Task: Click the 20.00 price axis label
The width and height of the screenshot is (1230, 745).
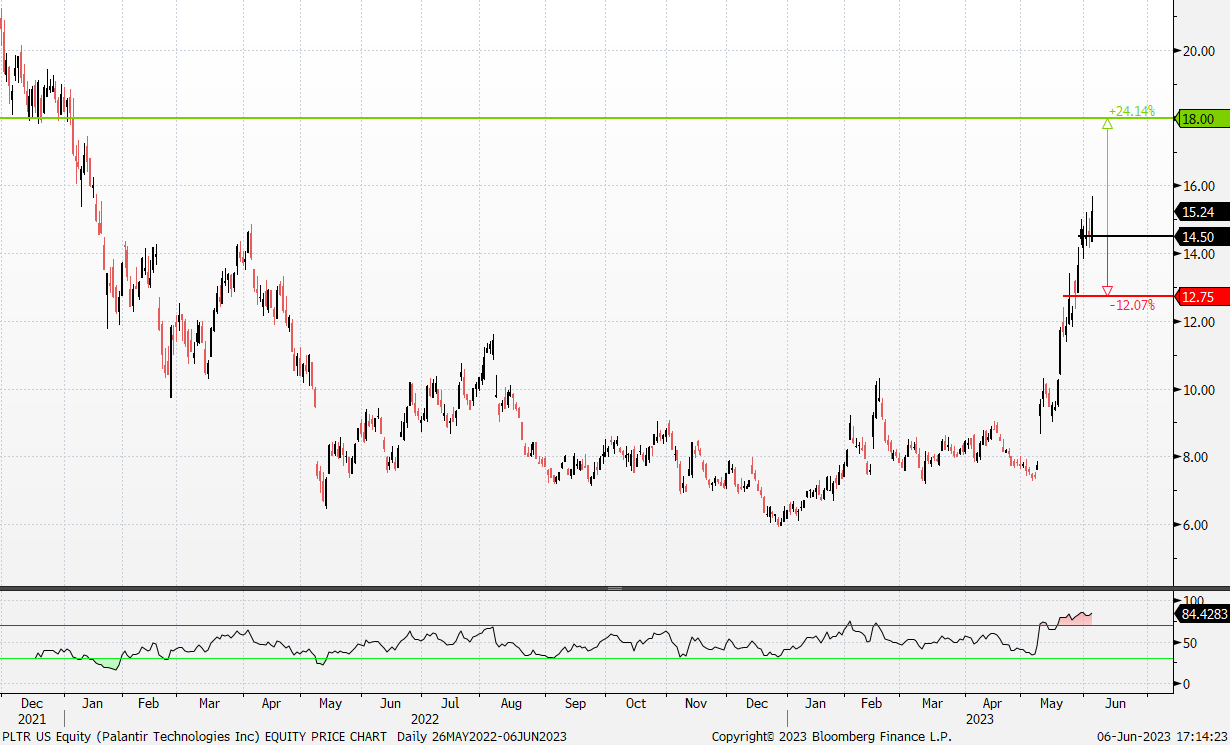Action: pyautogui.click(x=1199, y=51)
